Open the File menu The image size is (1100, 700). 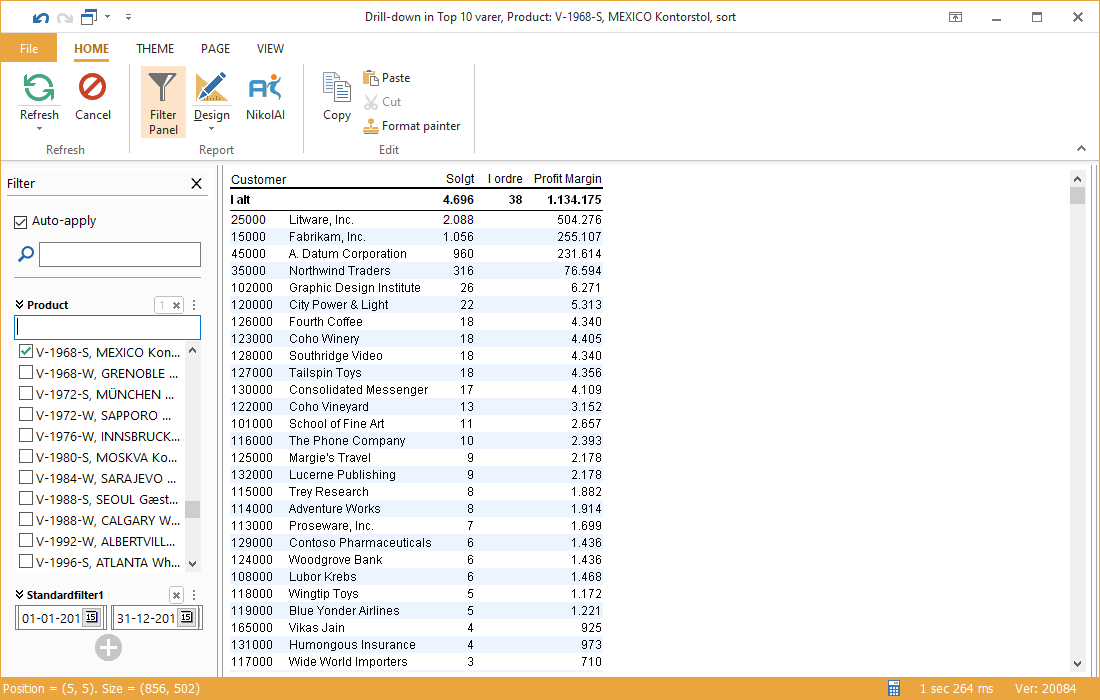(29, 48)
